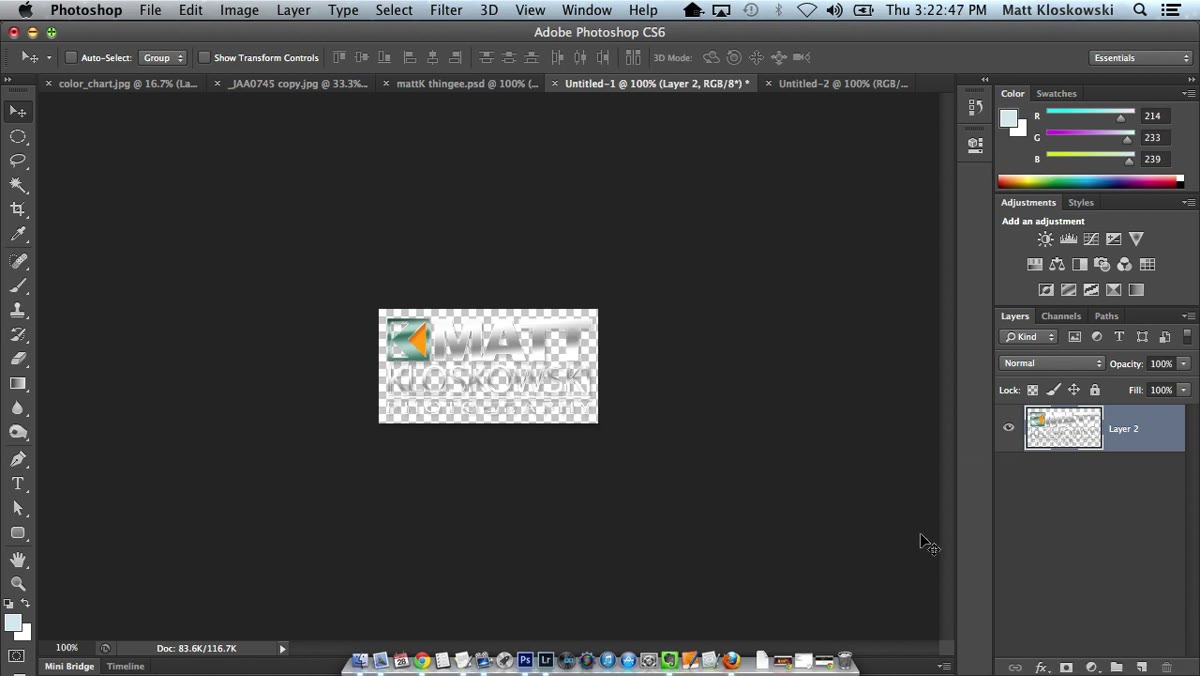
Task: Open the Filter menu
Action: pyautogui.click(x=446, y=10)
